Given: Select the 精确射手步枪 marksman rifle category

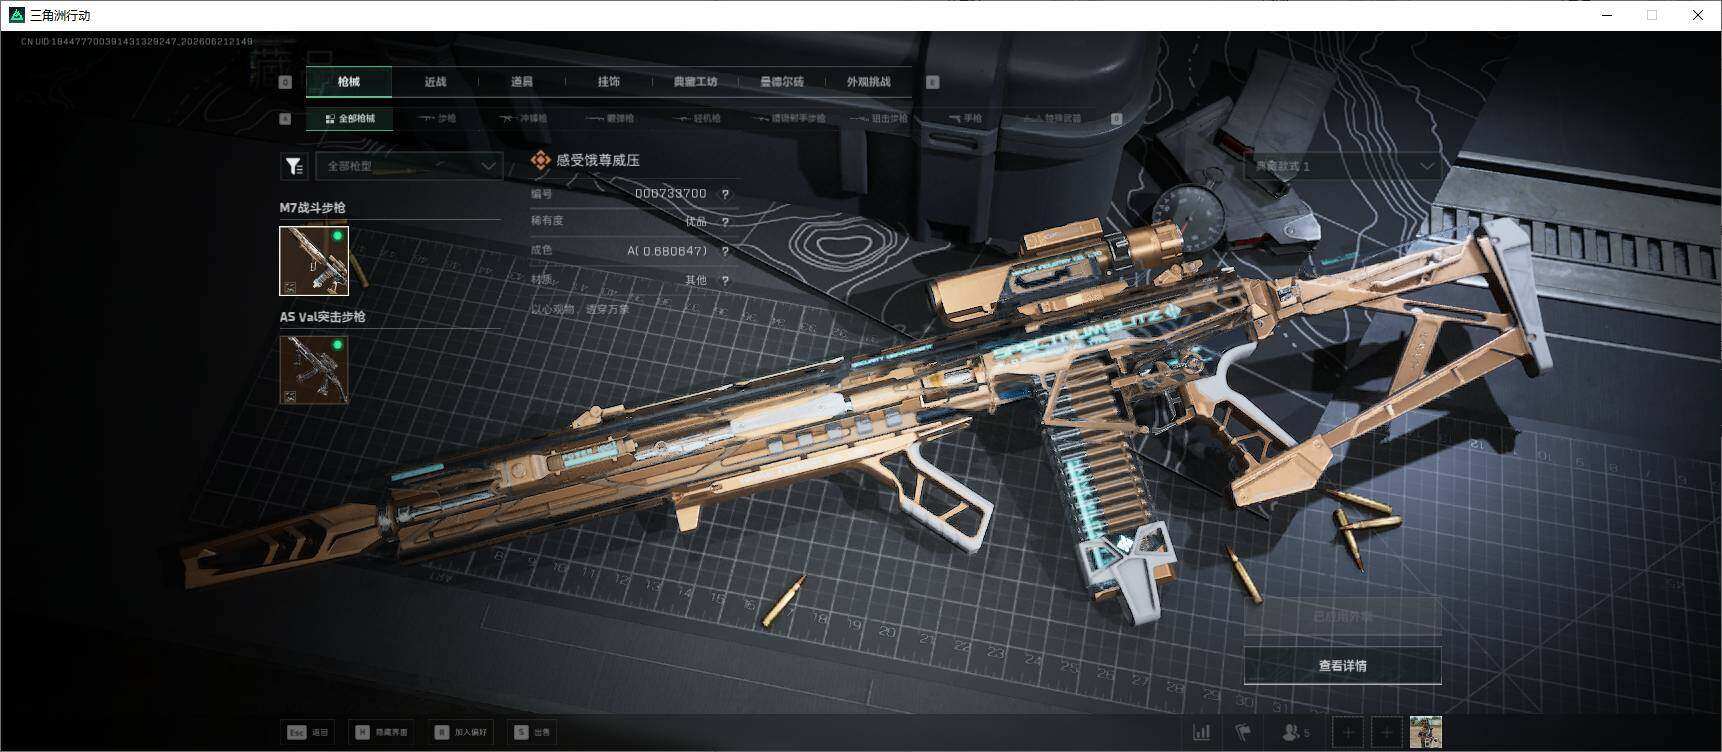Looking at the screenshot, I should coord(790,119).
